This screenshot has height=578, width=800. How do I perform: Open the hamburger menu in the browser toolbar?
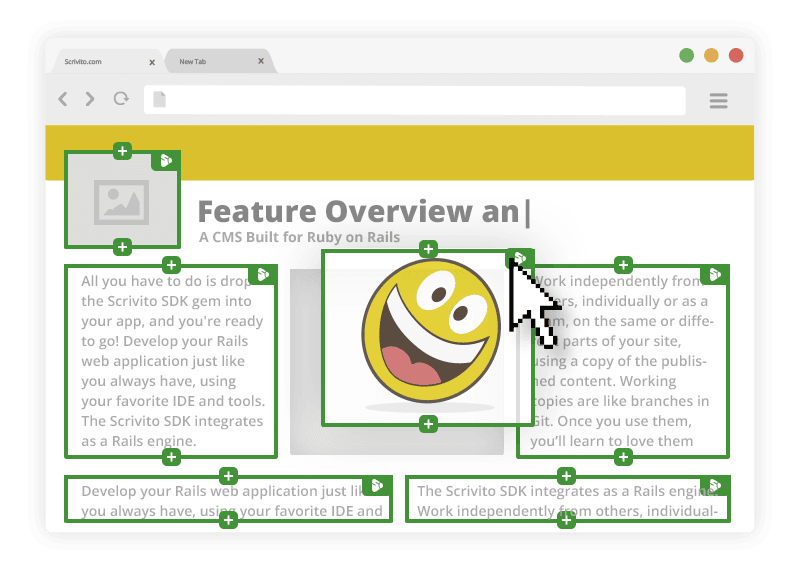(718, 100)
